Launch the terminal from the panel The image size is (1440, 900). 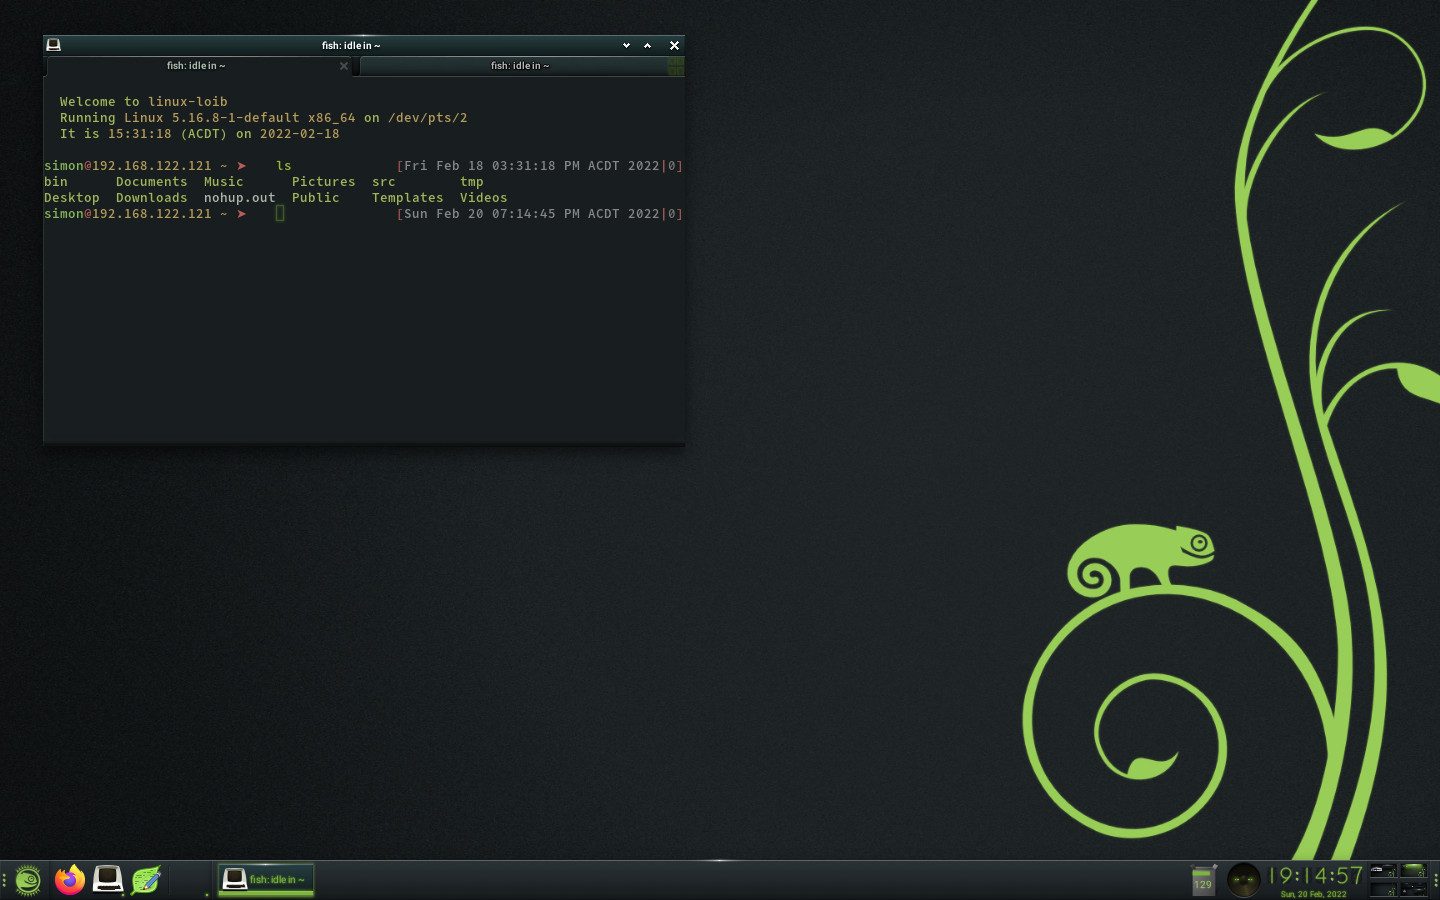[x=108, y=880]
